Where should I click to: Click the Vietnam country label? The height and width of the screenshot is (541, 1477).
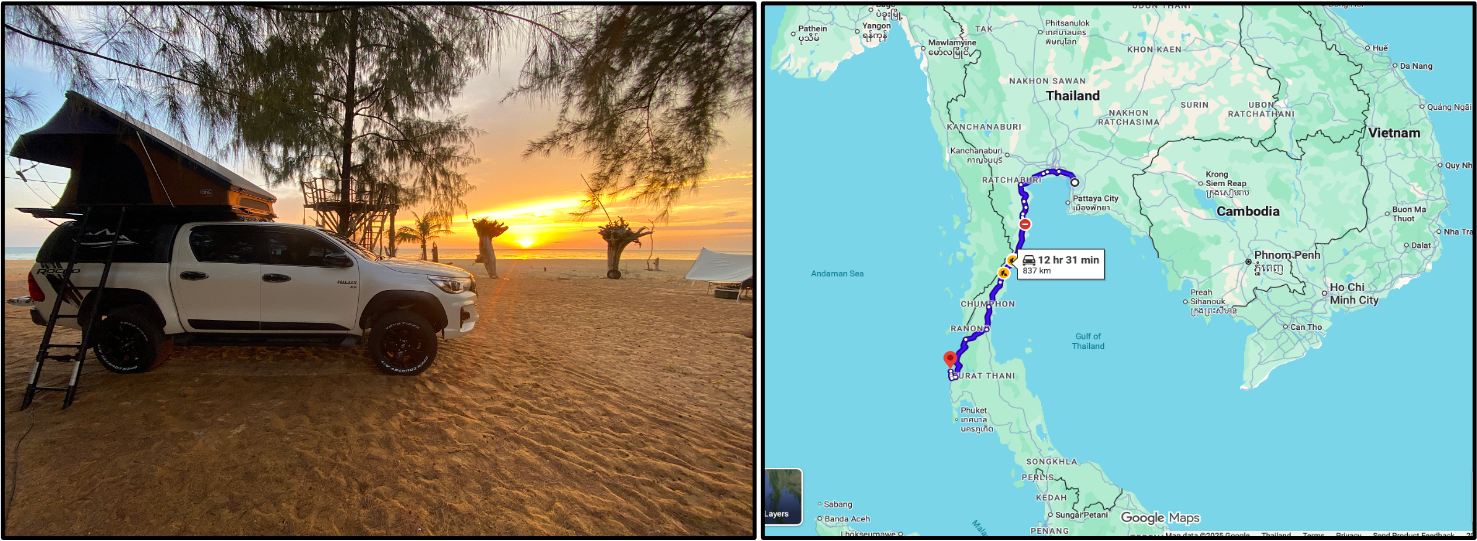tap(1394, 133)
